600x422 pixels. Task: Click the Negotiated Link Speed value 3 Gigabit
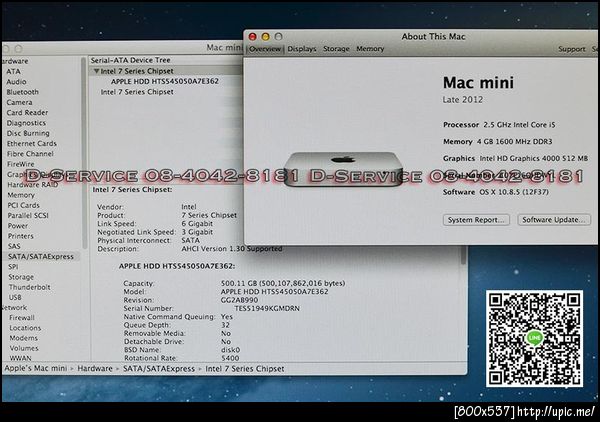click(197, 232)
